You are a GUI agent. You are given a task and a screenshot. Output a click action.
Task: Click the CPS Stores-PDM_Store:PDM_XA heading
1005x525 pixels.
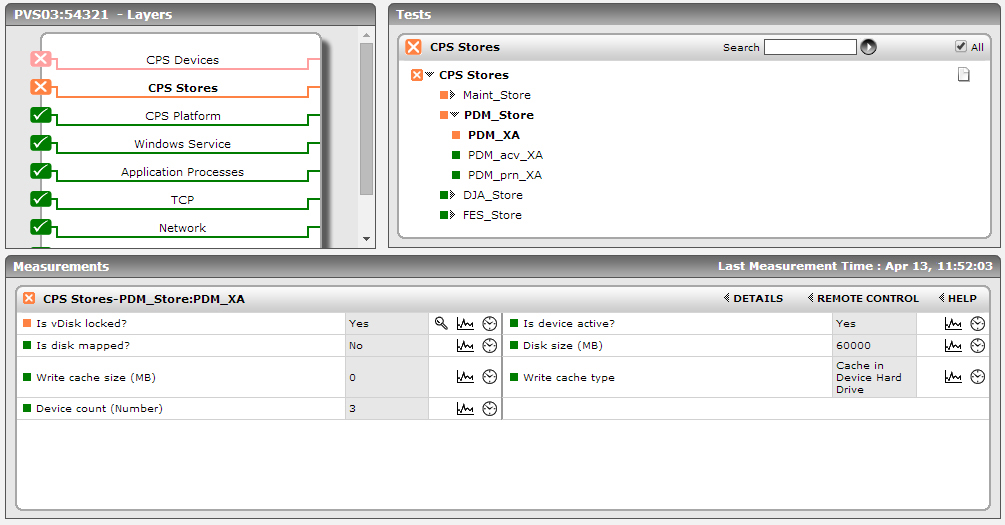point(144,299)
